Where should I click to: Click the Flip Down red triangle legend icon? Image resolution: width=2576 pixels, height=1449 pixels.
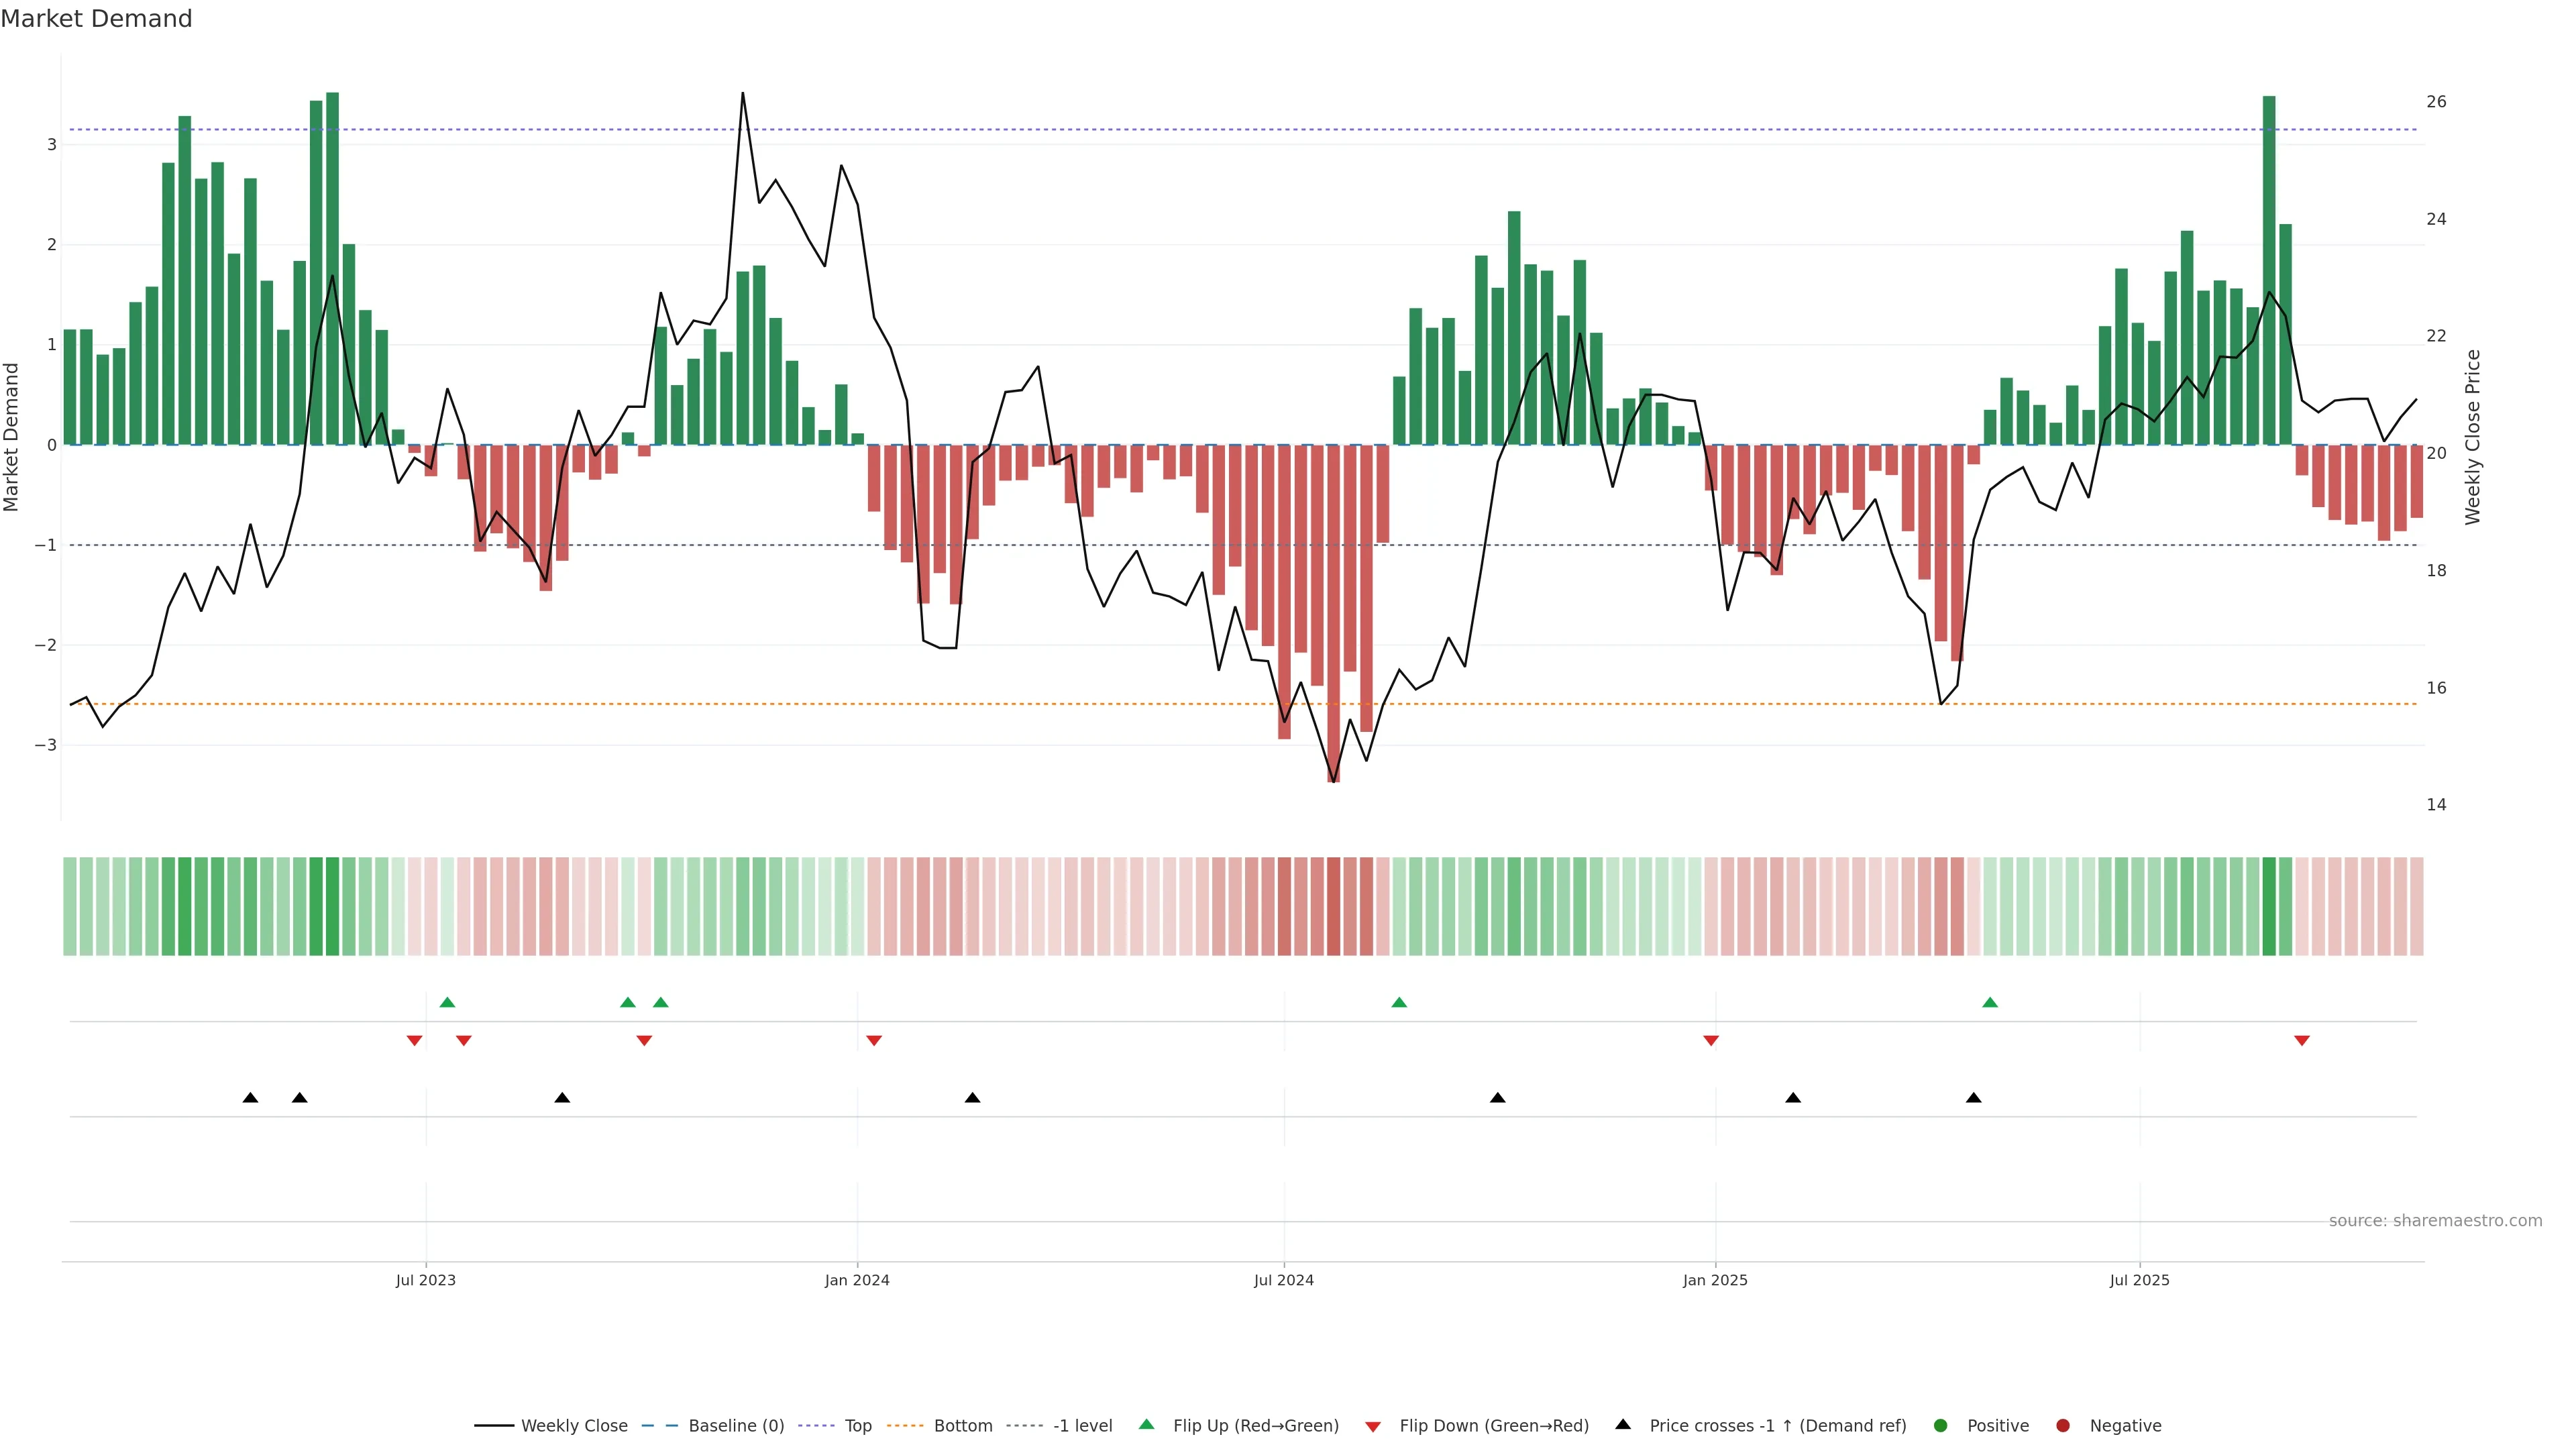click(1373, 1427)
